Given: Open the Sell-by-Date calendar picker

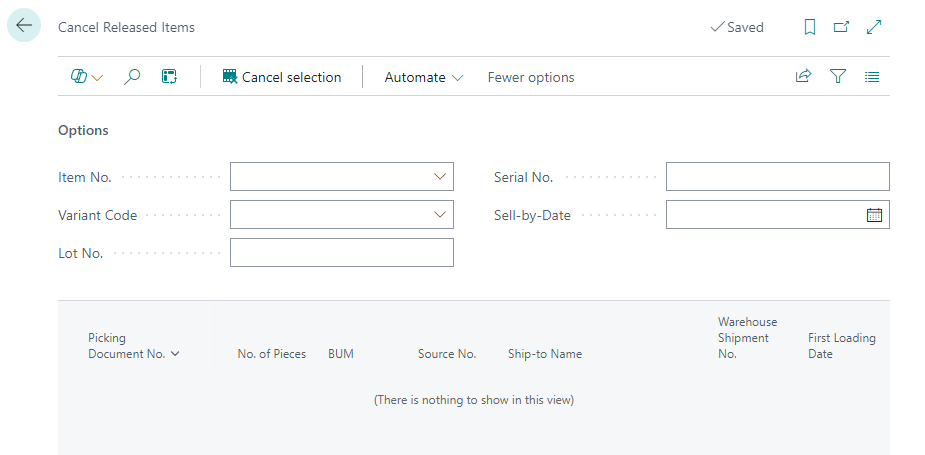Looking at the screenshot, I should 874,215.
